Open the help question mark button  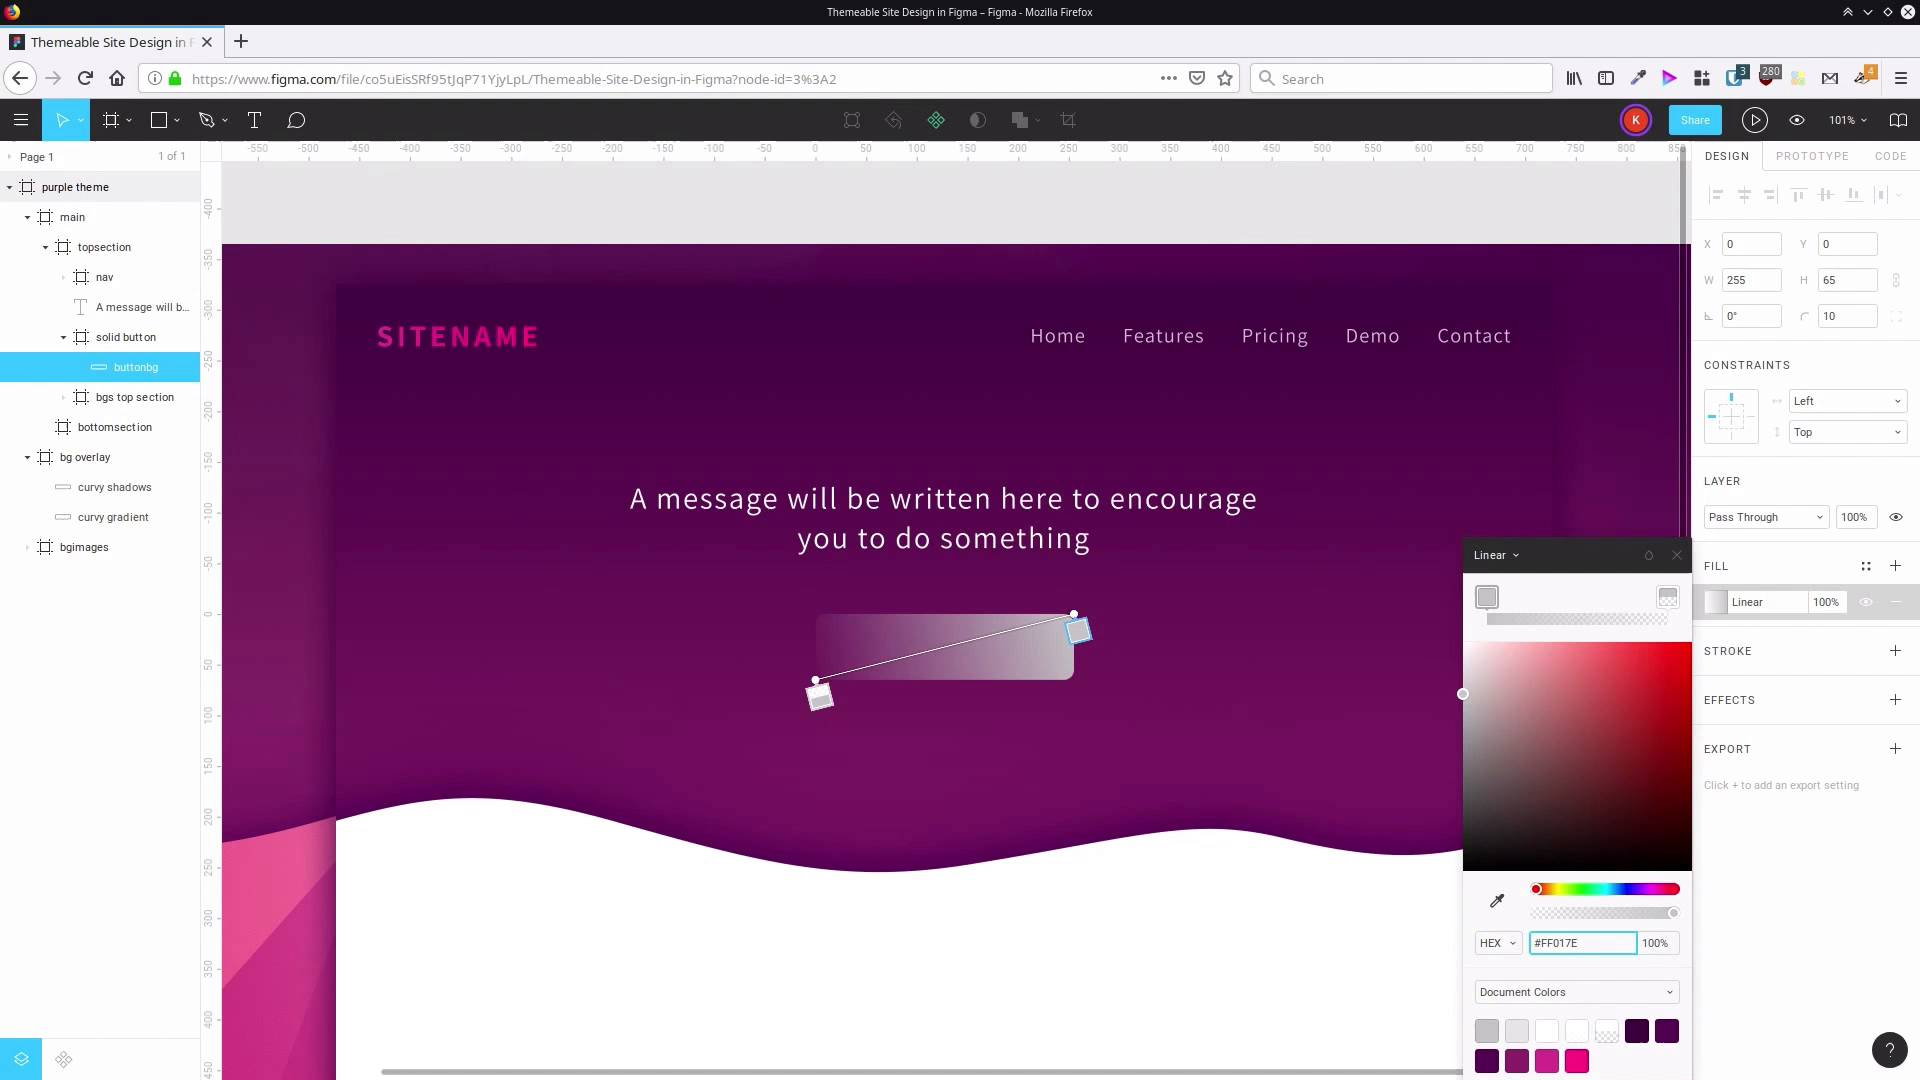[1890, 1050]
